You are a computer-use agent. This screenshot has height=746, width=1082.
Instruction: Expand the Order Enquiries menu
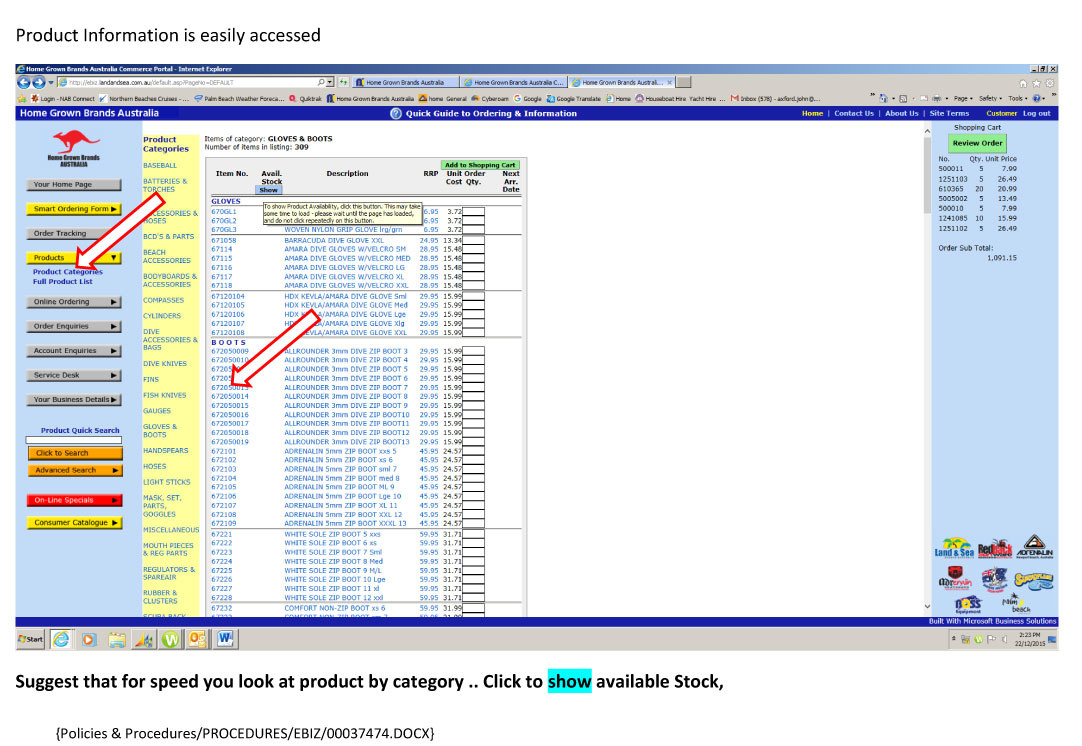73,326
